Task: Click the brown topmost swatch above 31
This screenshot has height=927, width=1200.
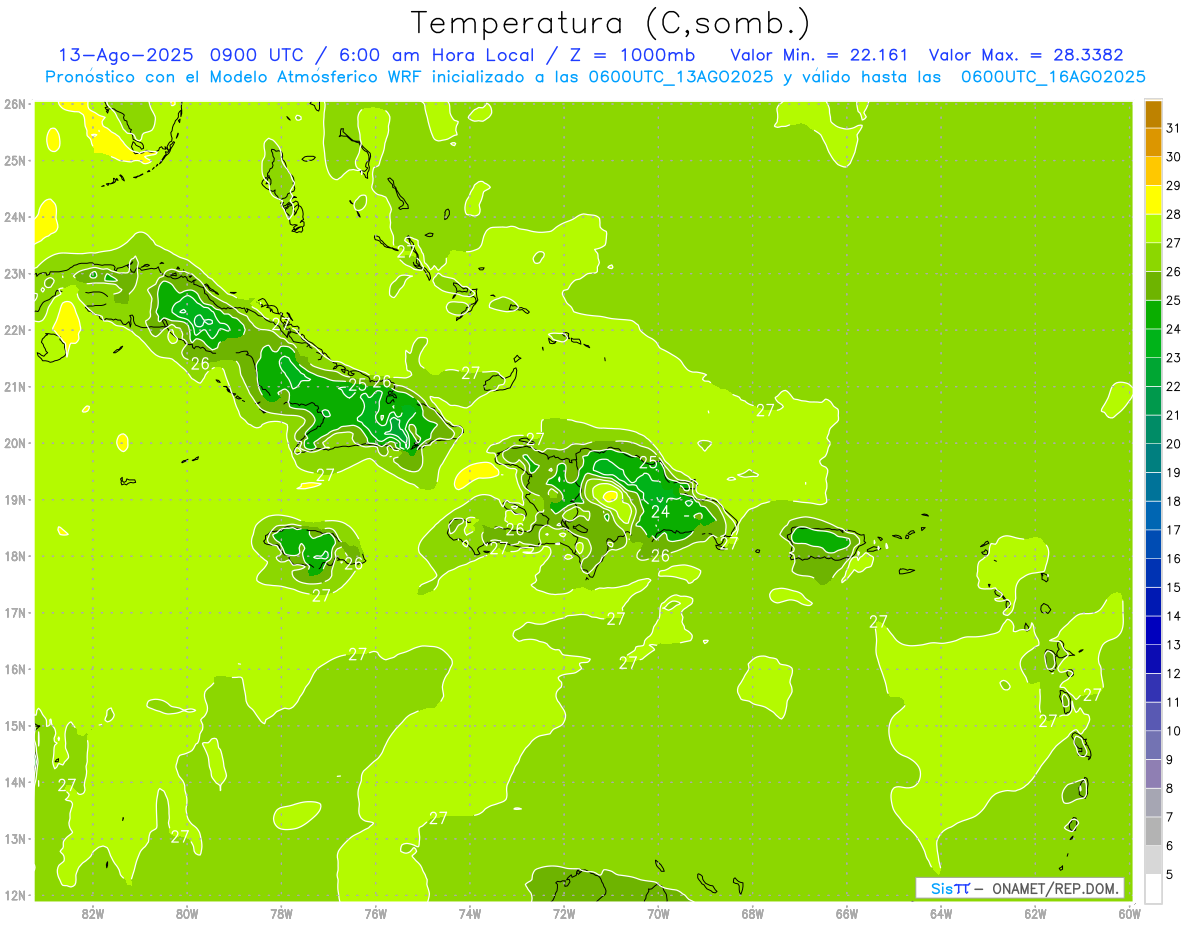Action: point(1153,114)
